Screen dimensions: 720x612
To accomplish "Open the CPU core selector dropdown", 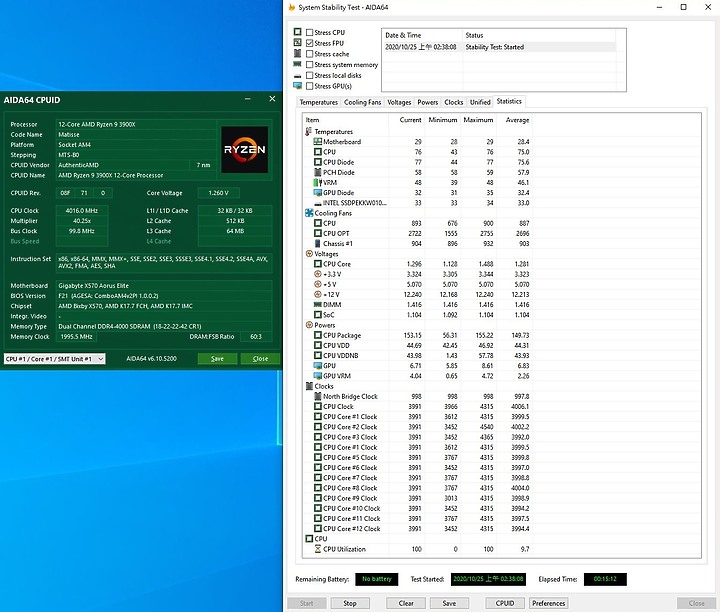I will pyautogui.click(x=54, y=359).
